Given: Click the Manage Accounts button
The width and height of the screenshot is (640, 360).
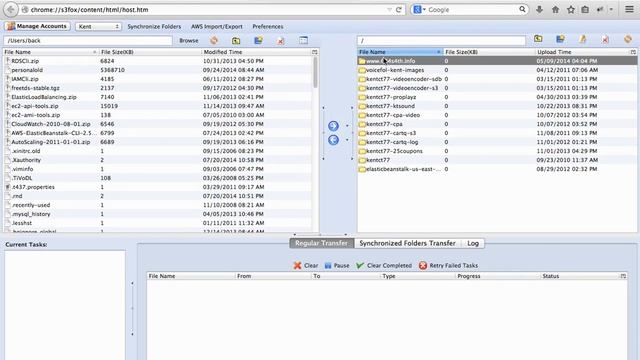Looking at the screenshot, I should click(37, 26).
